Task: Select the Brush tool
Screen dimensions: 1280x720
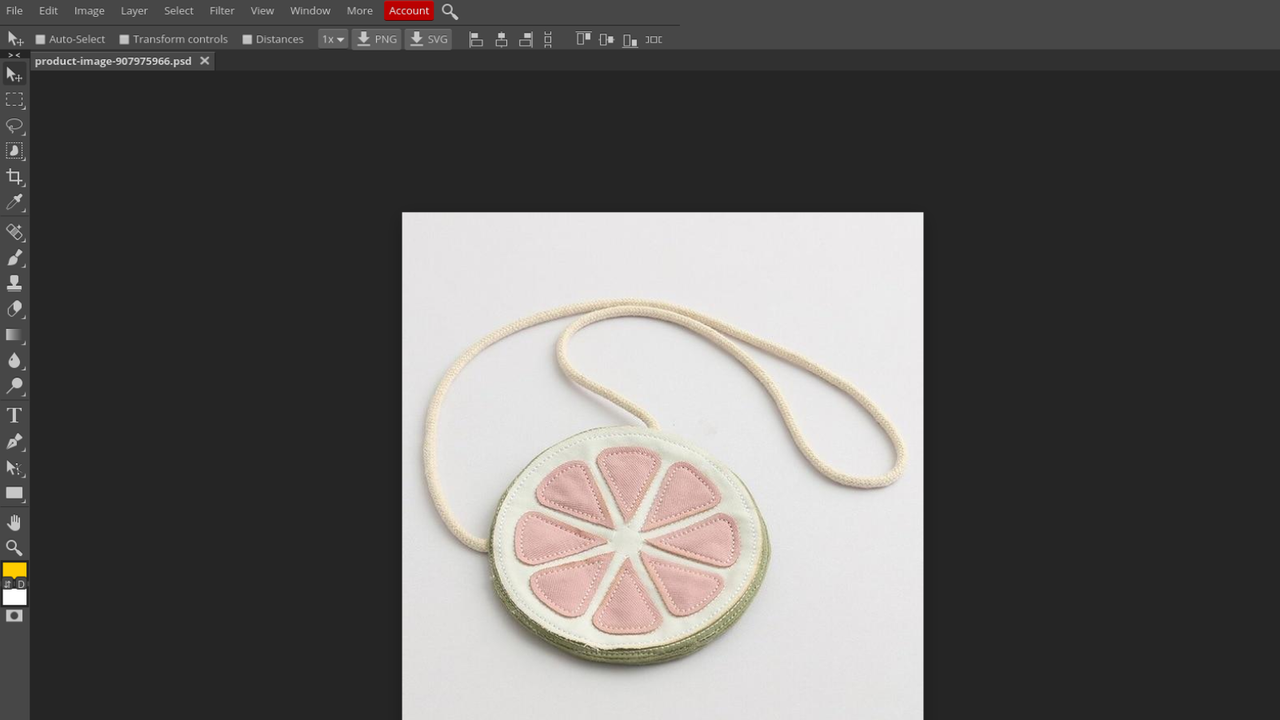Action: coord(14,257)
